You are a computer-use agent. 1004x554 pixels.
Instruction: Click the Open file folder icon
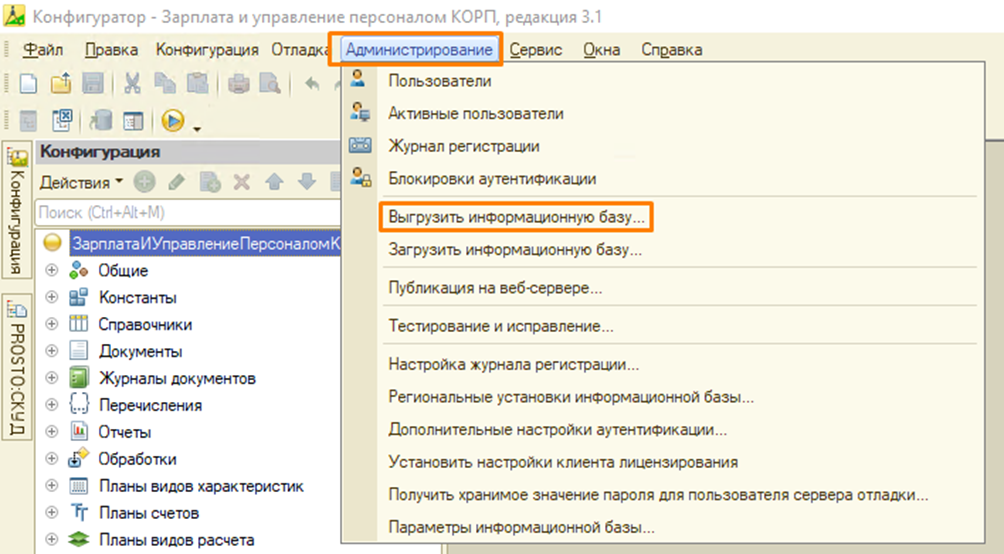click(61, 85)
